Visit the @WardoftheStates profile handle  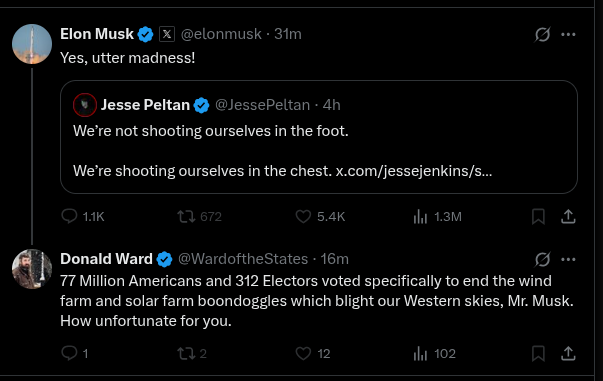(x=243, y=259)
